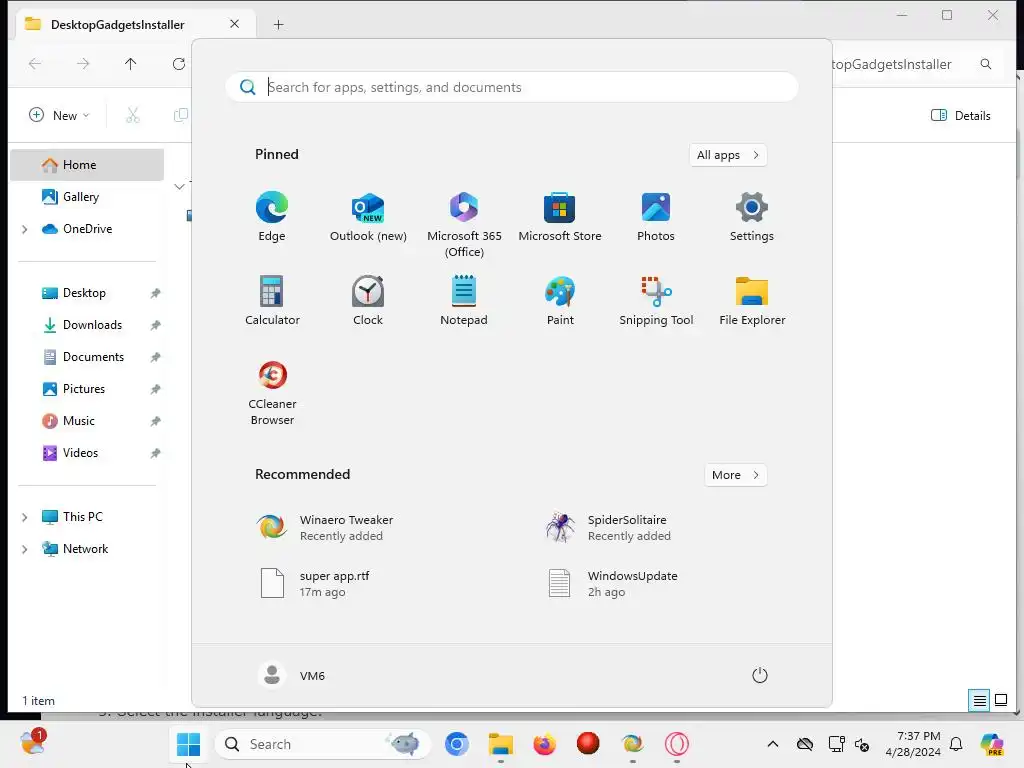This screenshot has width=1024, height=768.
Task: Open the Calculator app
Action: click(272, 300)
